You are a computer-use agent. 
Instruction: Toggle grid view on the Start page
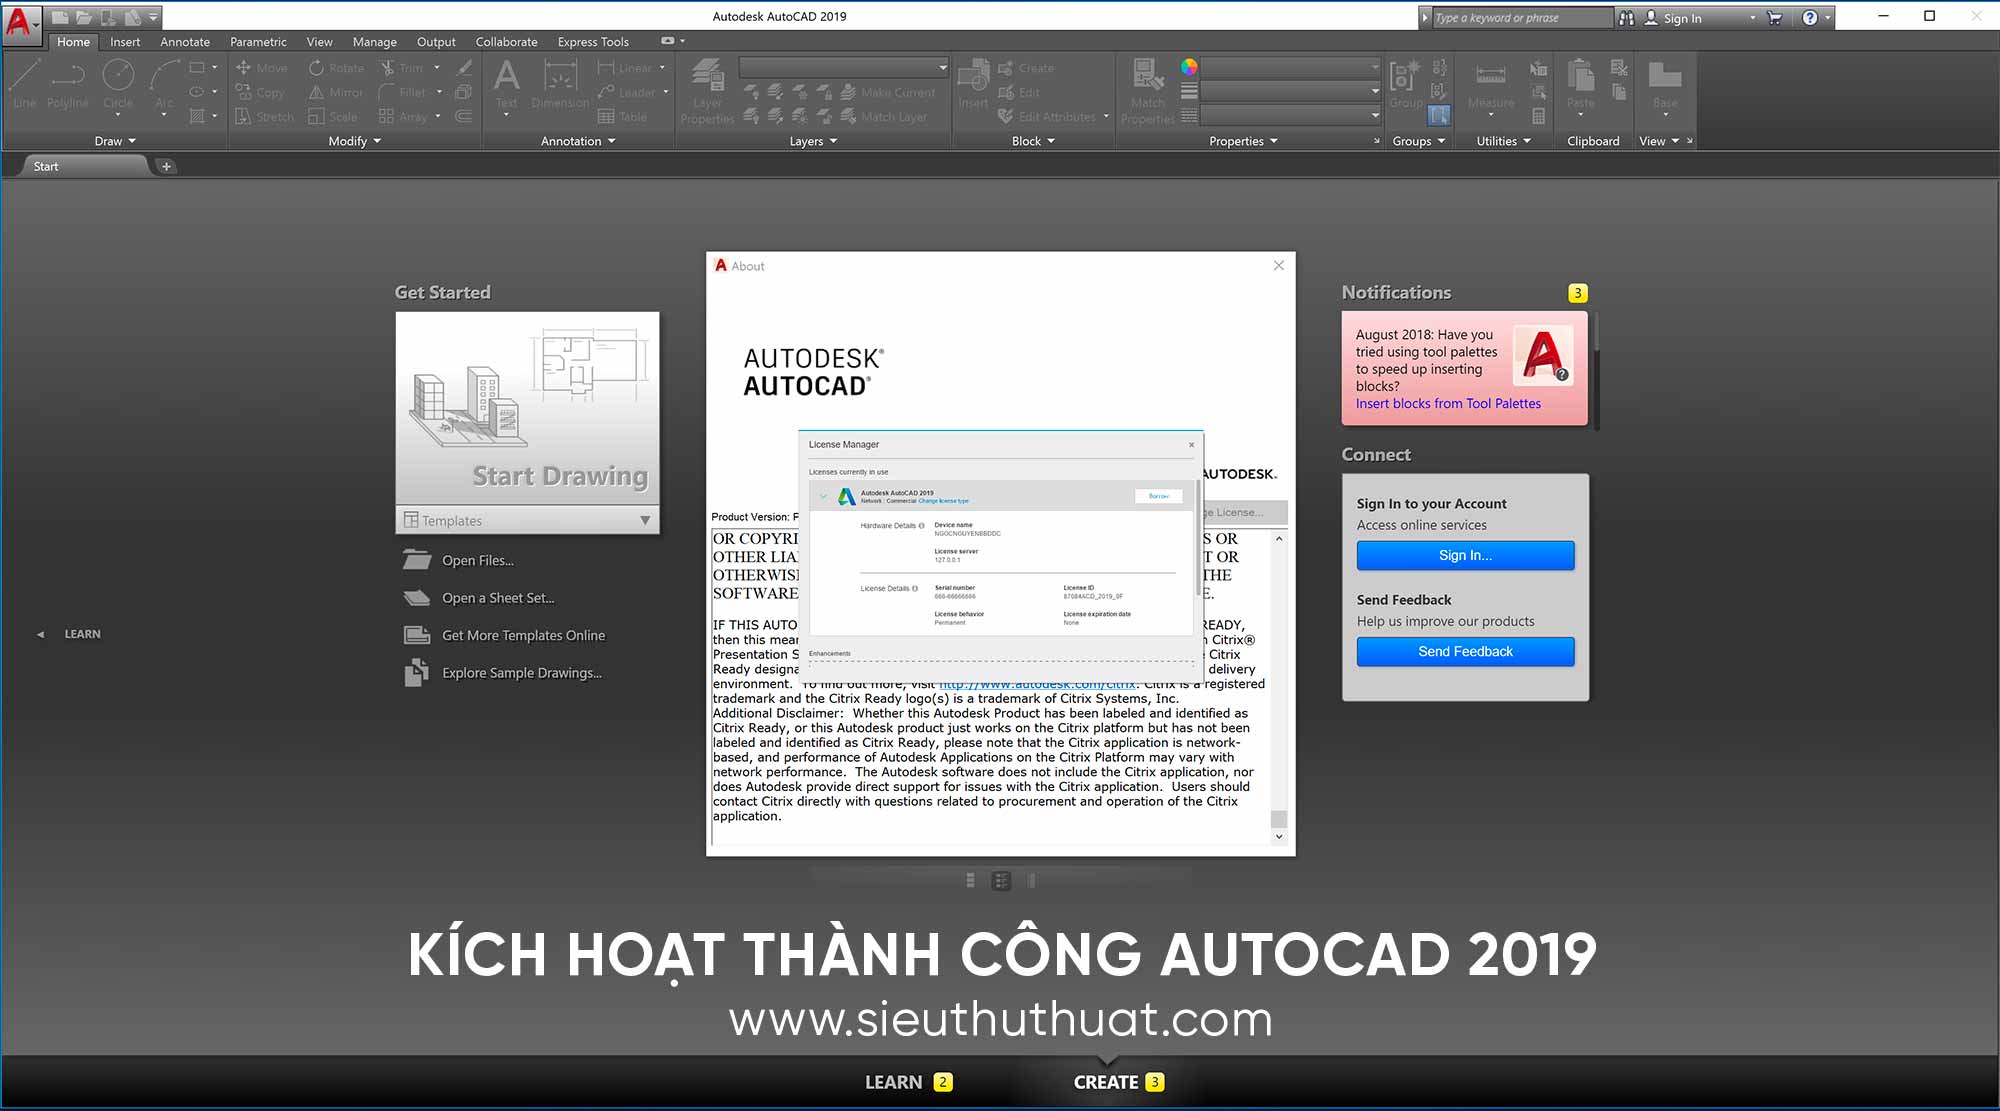coord(1000,880)
